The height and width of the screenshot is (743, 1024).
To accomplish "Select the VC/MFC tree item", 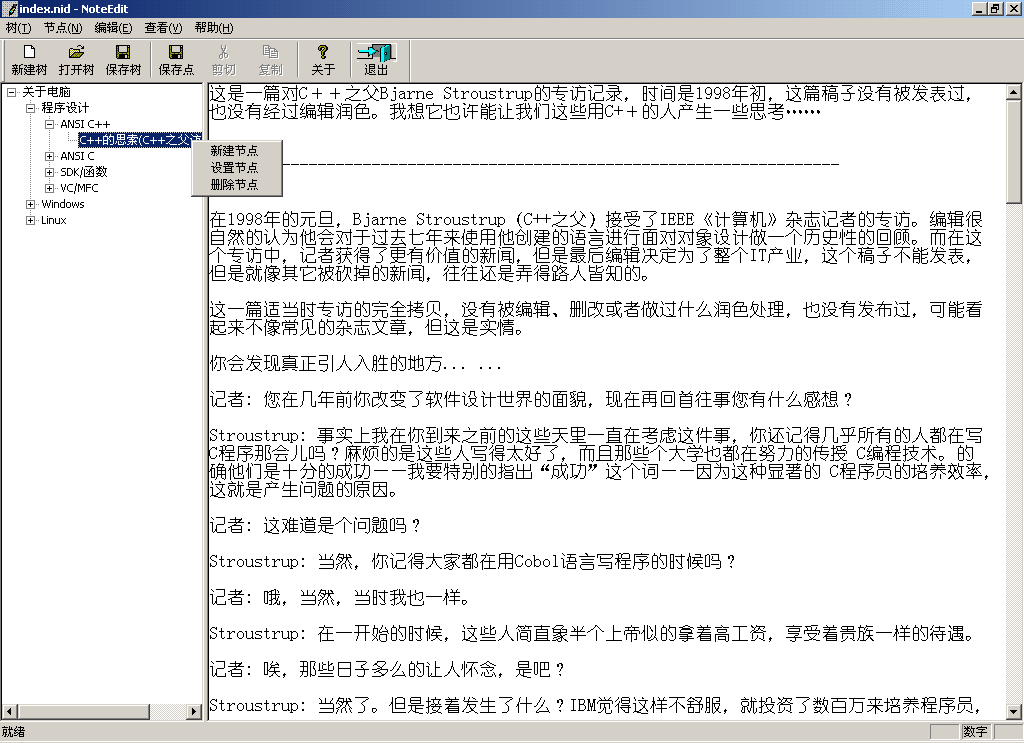I will (x=78, y=188).
